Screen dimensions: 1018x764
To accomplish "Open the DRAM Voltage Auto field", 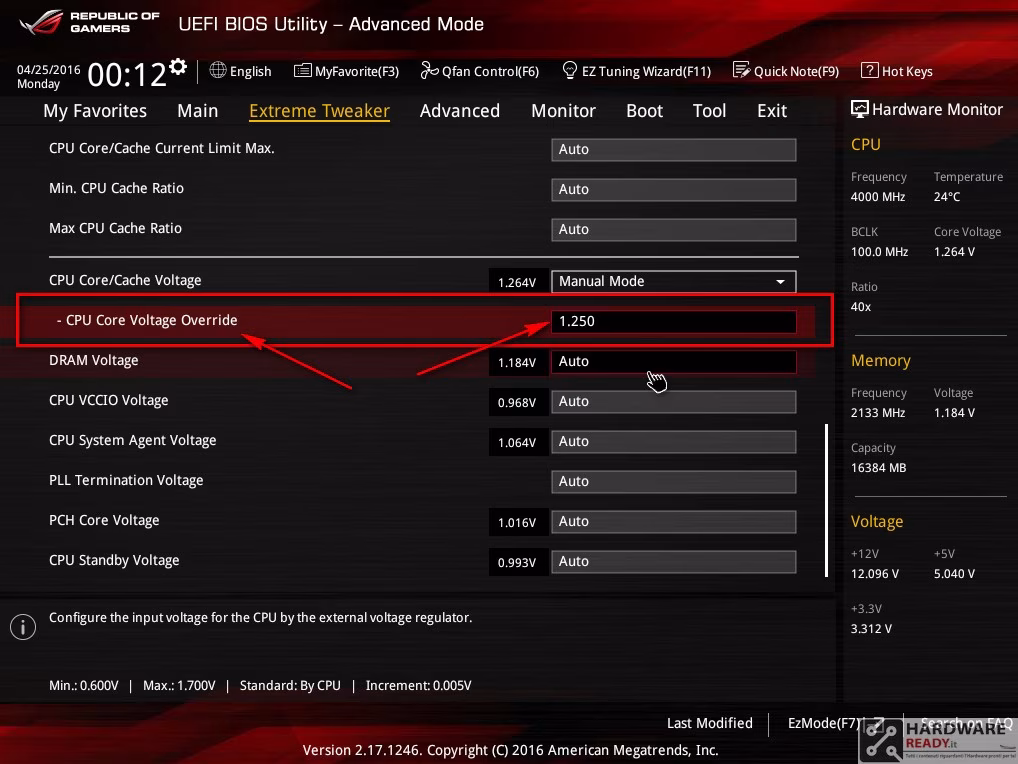I will (x=673, y=362).
